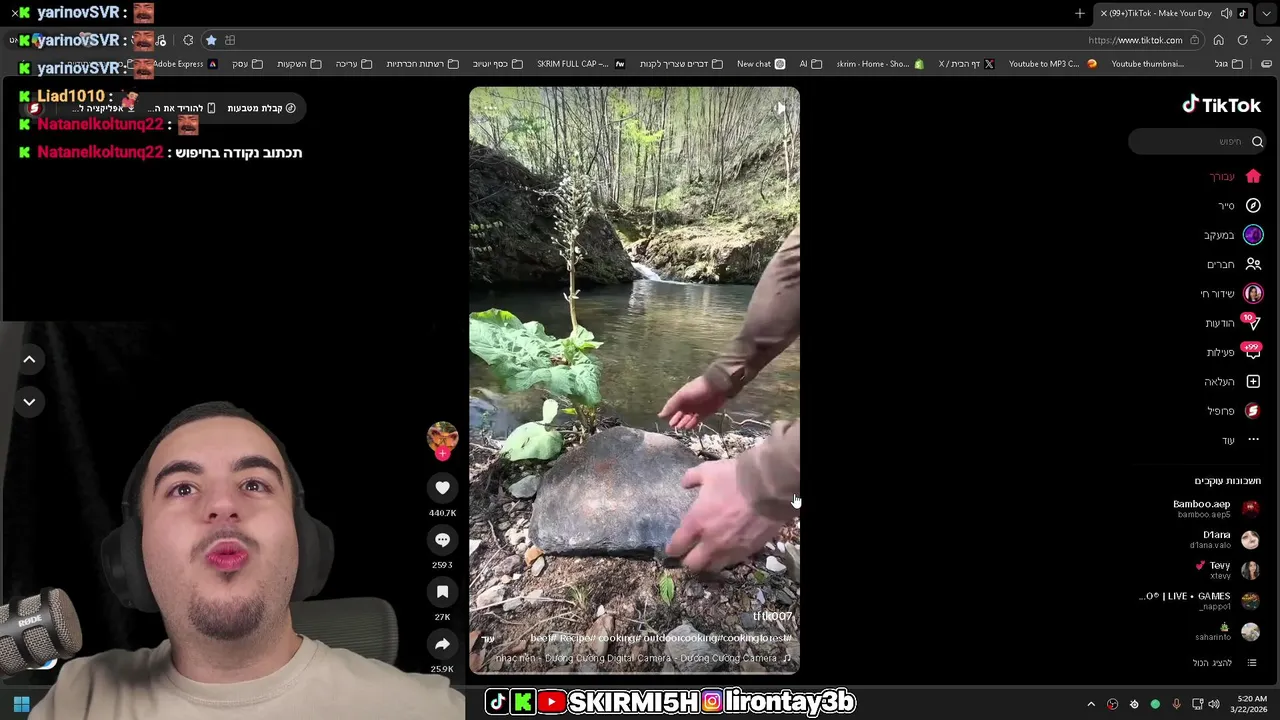Click the #outdoorcooking hashtag

pos(682,638)
